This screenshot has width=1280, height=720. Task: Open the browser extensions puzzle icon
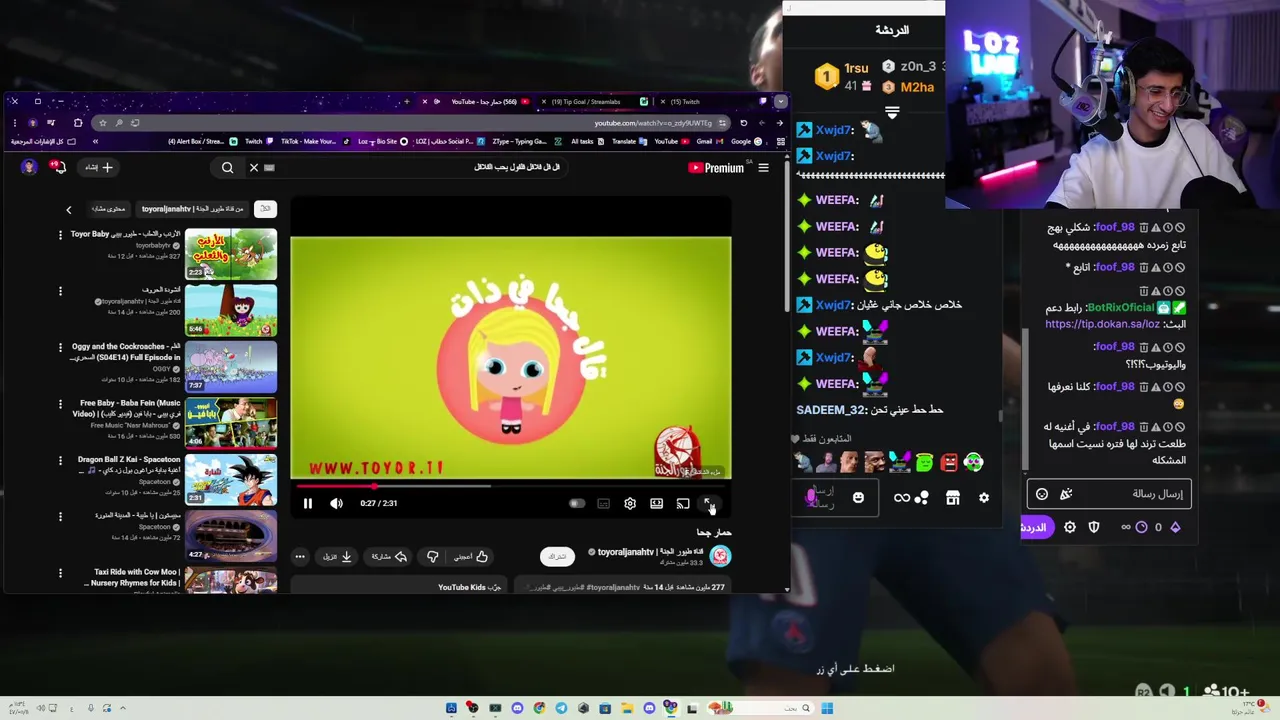[x=78, y=123]
